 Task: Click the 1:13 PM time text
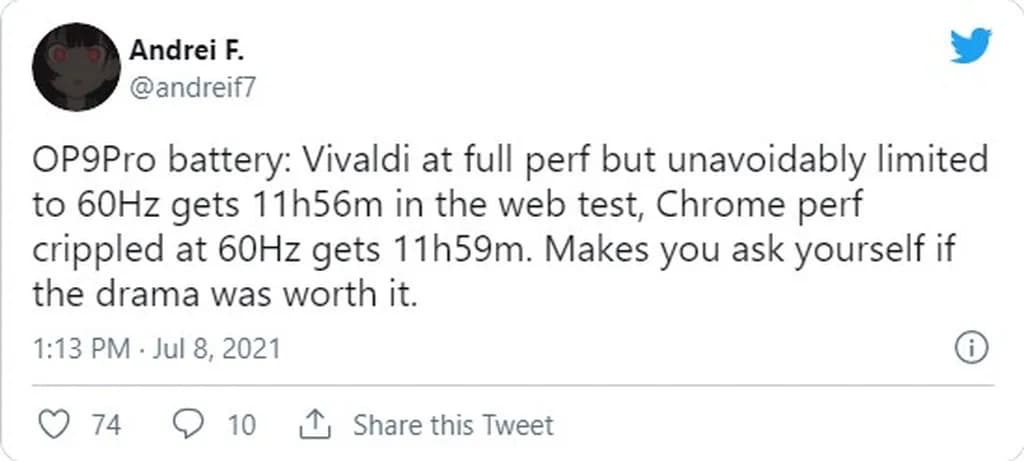(x=82, y=349)
